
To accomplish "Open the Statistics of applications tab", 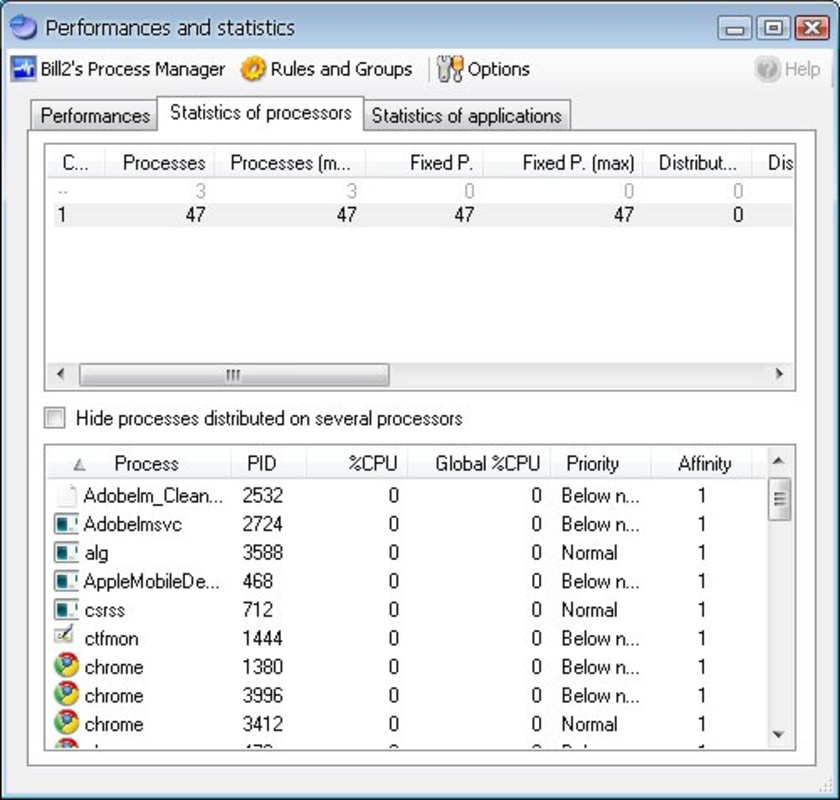I will [466, 116].
